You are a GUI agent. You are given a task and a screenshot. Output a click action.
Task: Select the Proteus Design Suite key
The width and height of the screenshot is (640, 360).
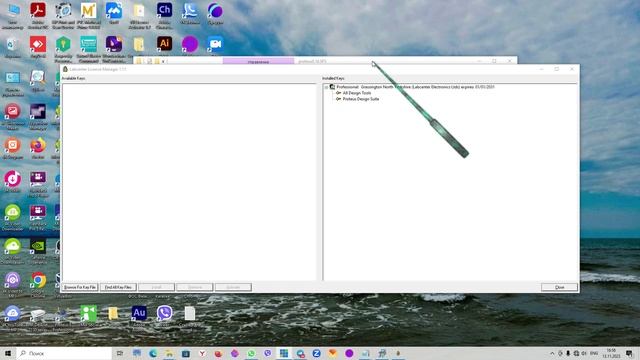click(x=361, y=99)
